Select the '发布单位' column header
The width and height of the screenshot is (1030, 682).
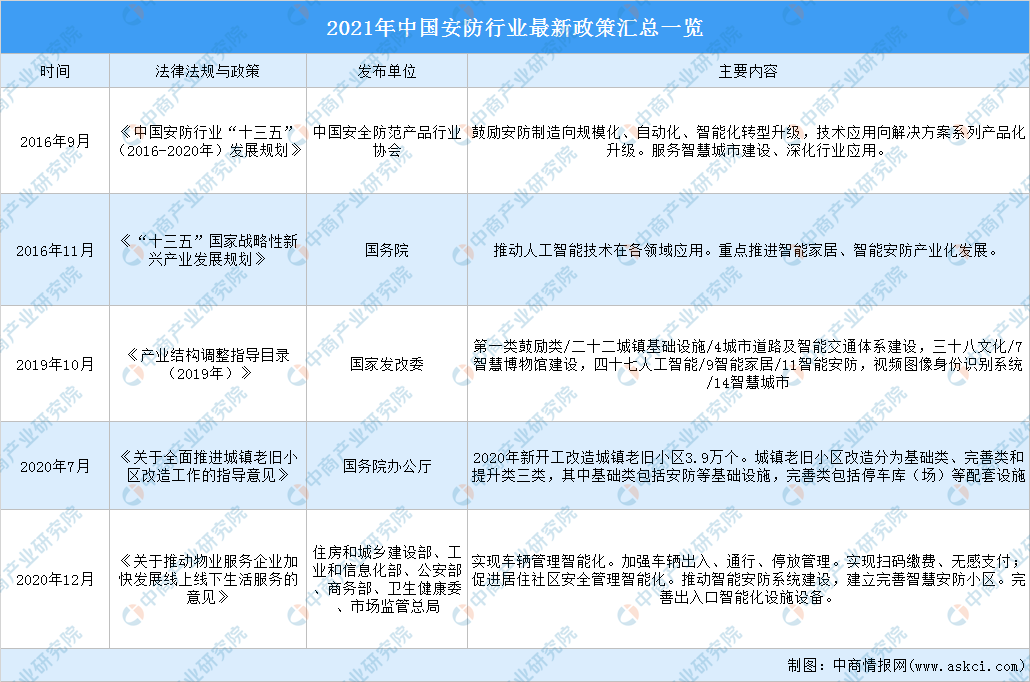[x=387, y=71]
